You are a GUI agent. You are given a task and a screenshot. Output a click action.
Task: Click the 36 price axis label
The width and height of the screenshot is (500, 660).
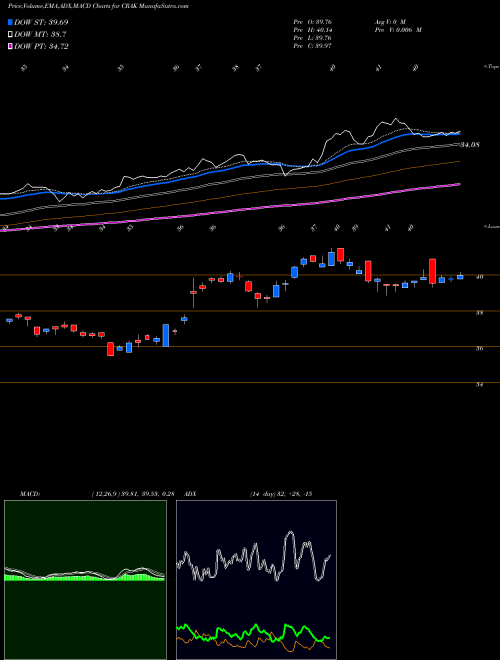tap(479, 349)
